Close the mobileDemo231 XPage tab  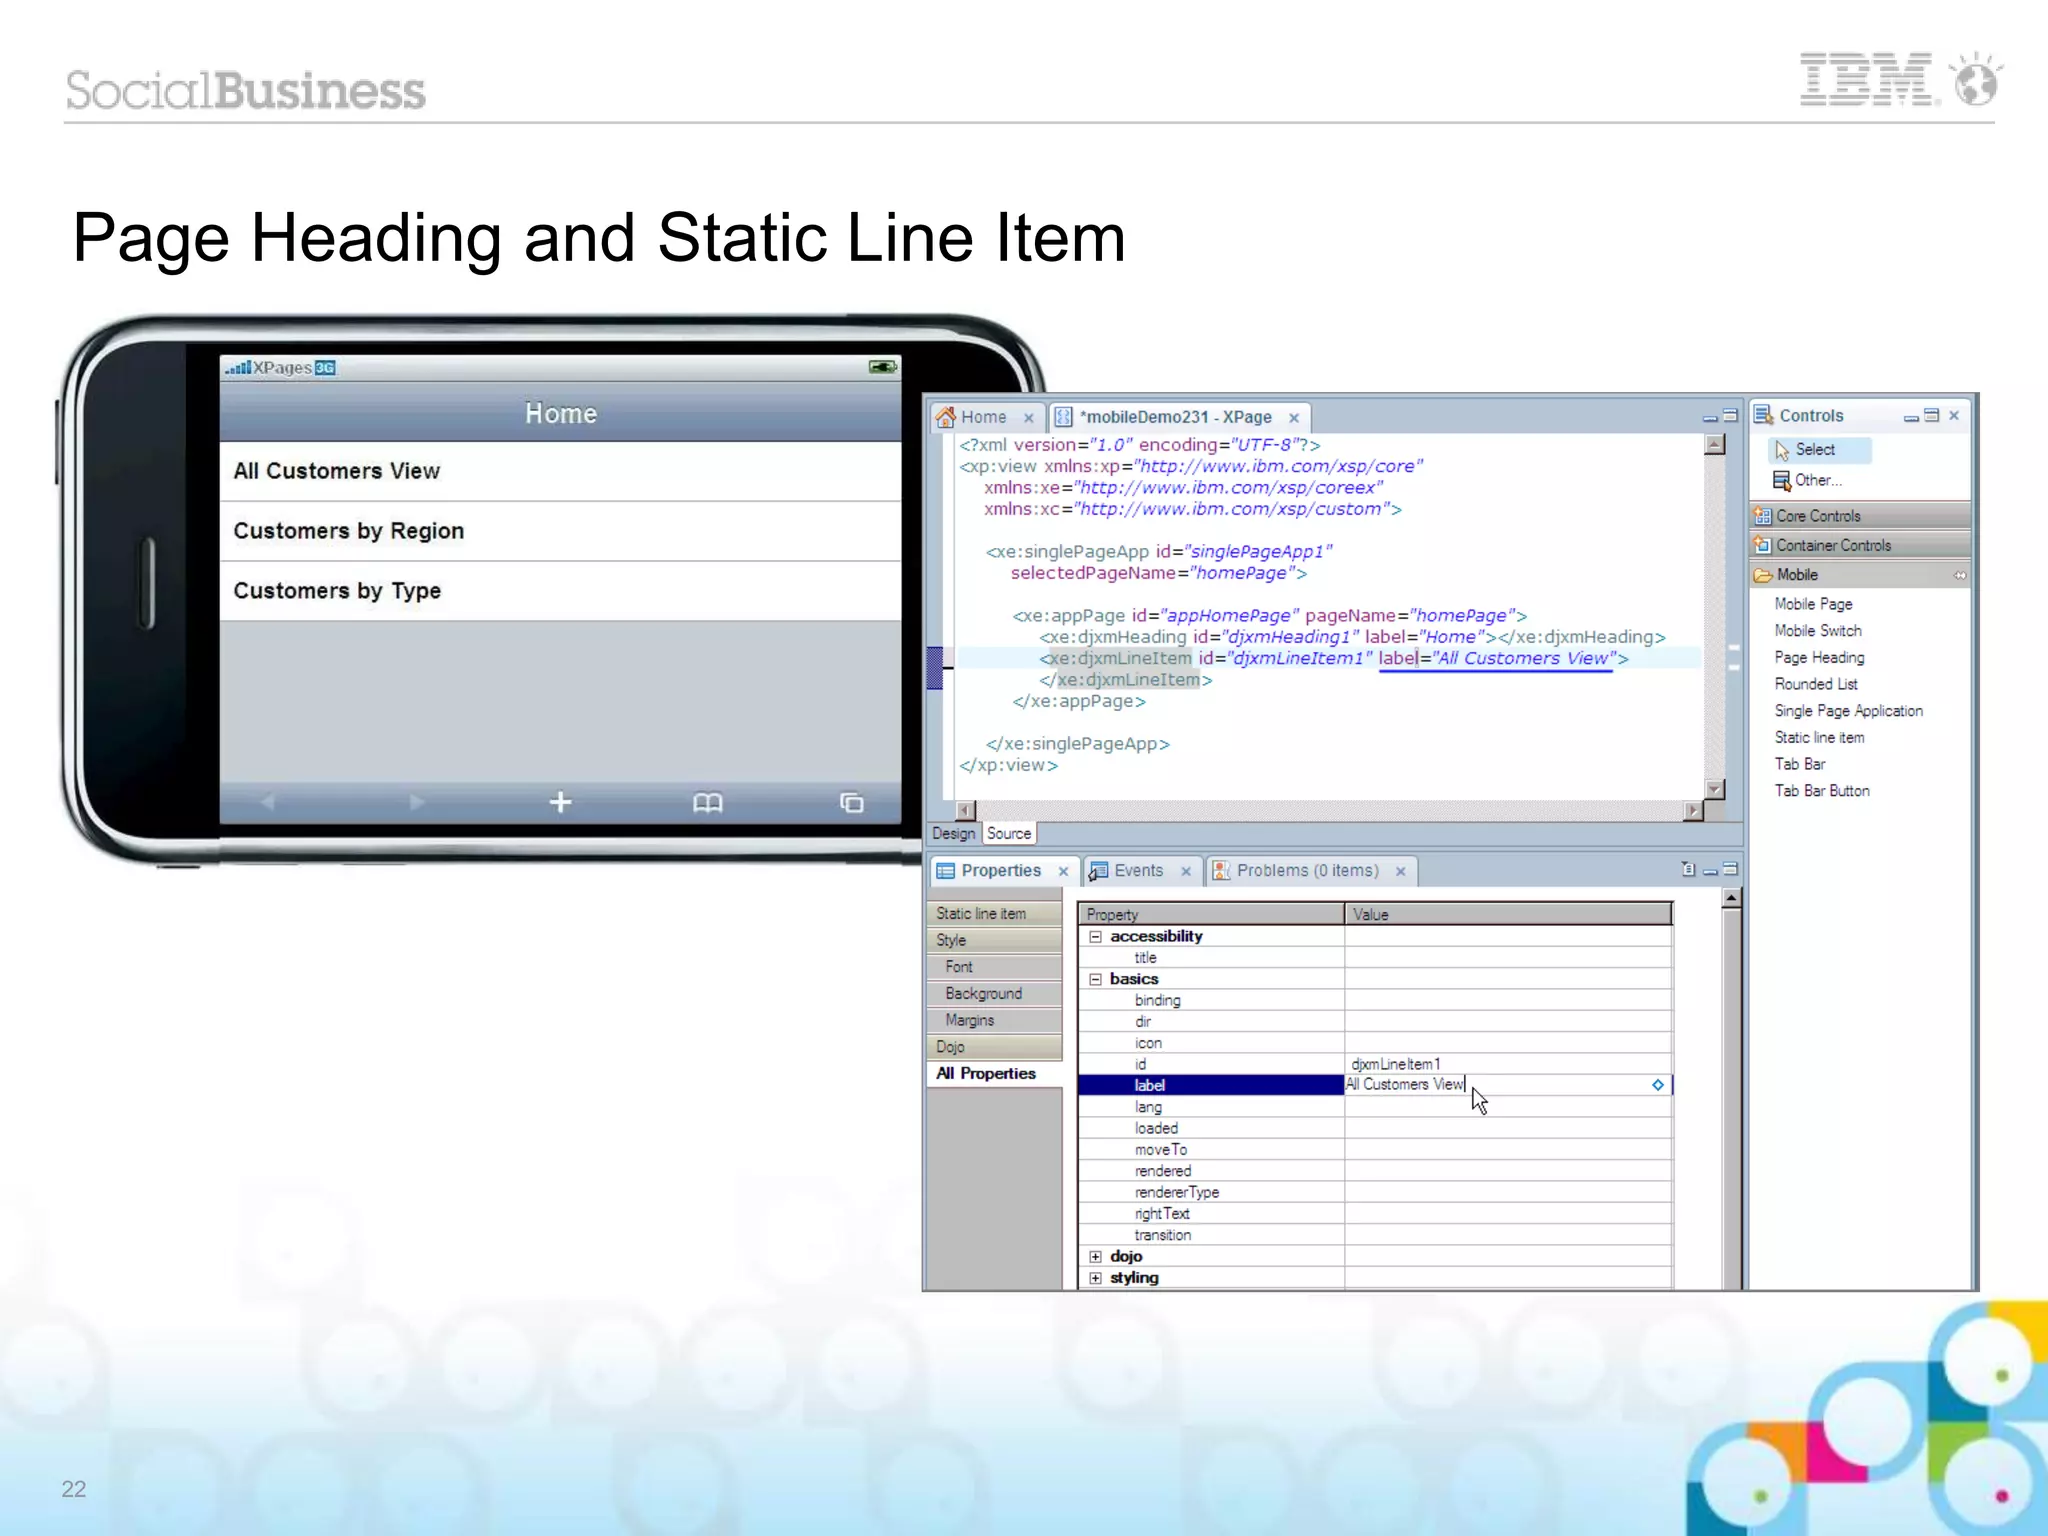coord(1294,418)
